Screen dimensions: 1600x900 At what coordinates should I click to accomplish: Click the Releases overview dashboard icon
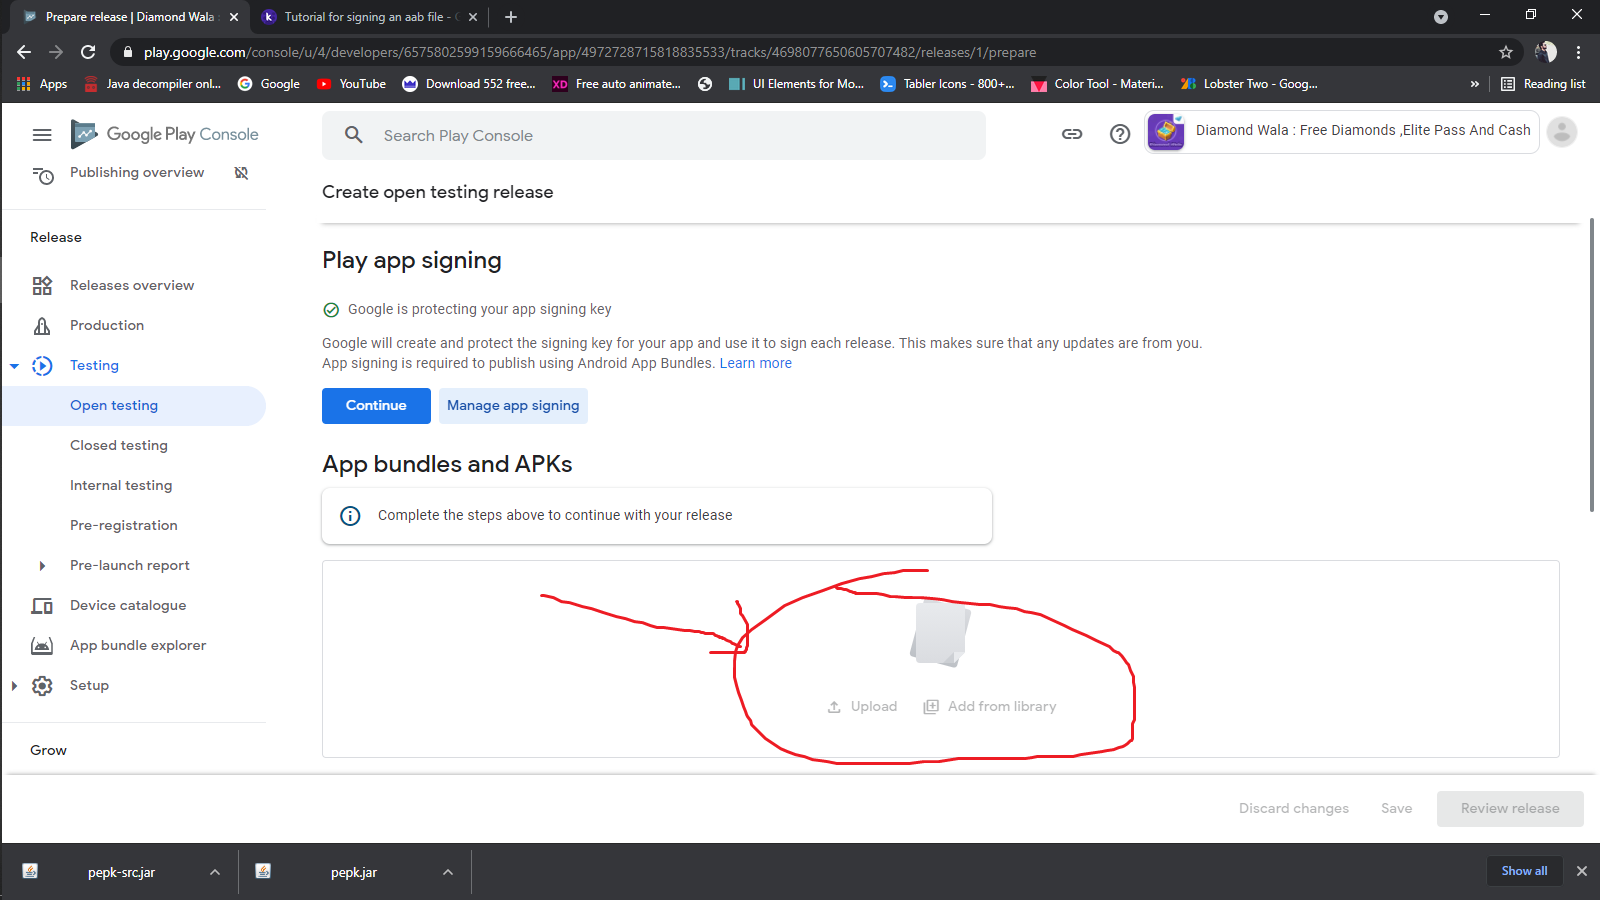pyautogui.click(x=42, y=286)
